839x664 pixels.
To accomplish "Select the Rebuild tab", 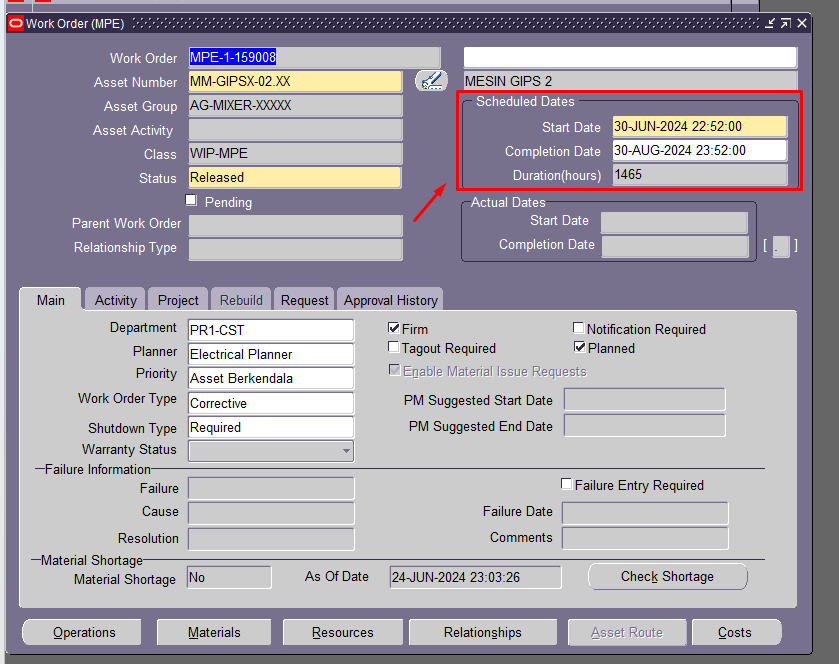I will 240,299.
